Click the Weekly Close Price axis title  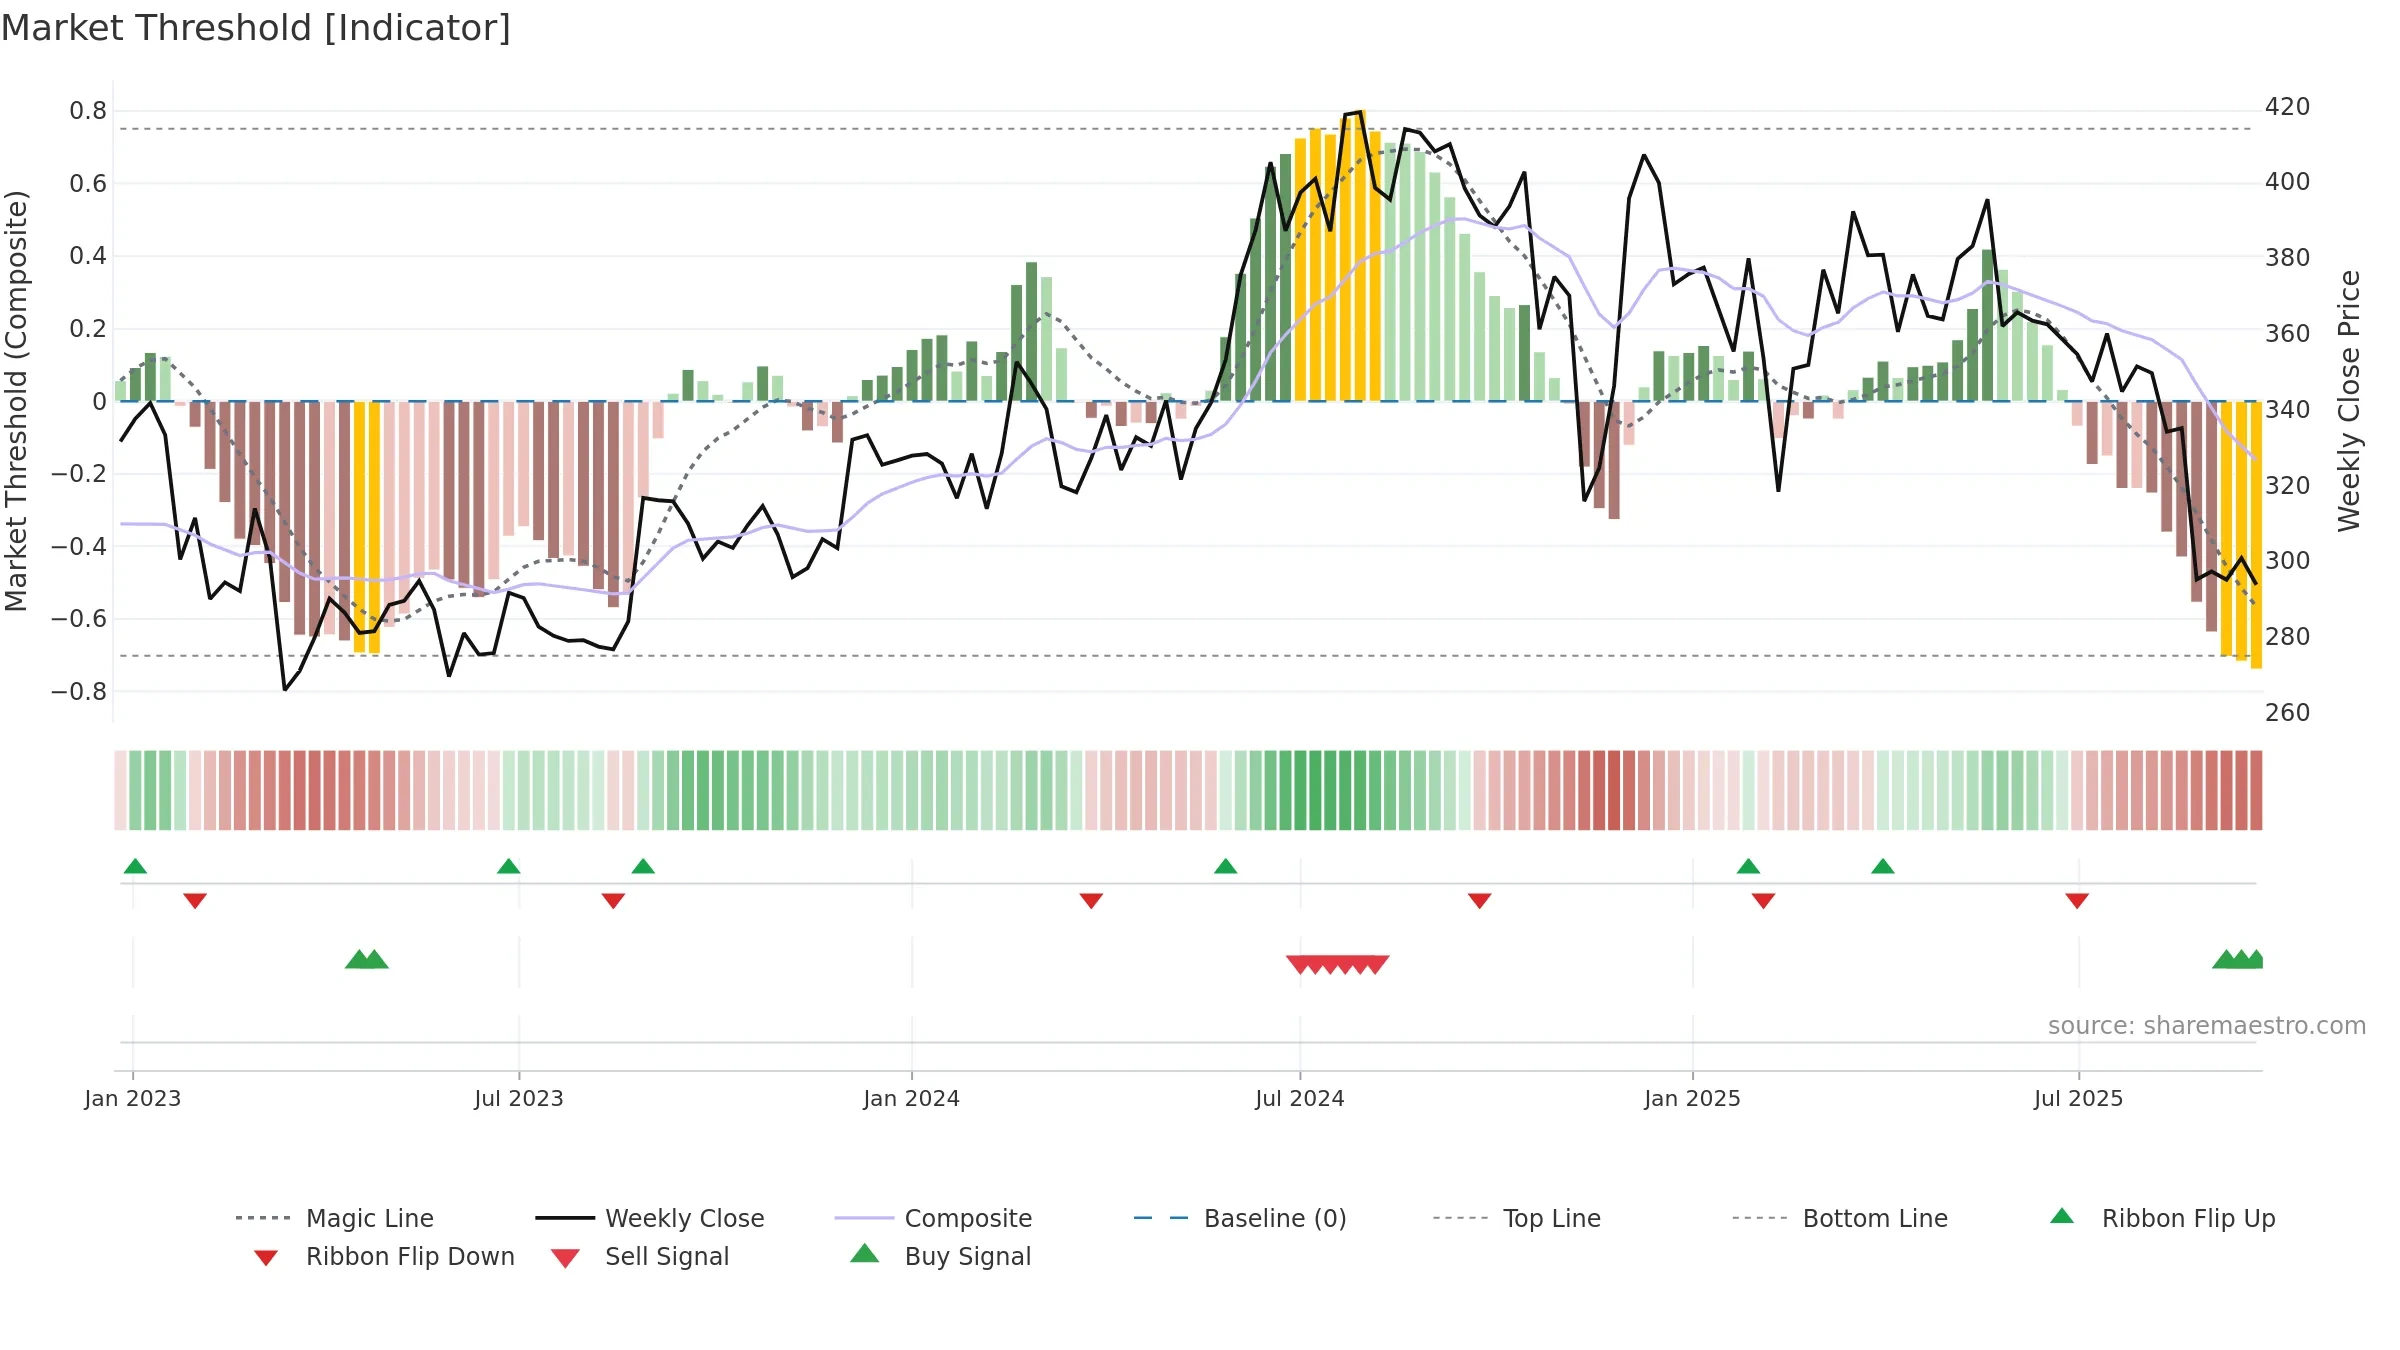pos(2349,400)
